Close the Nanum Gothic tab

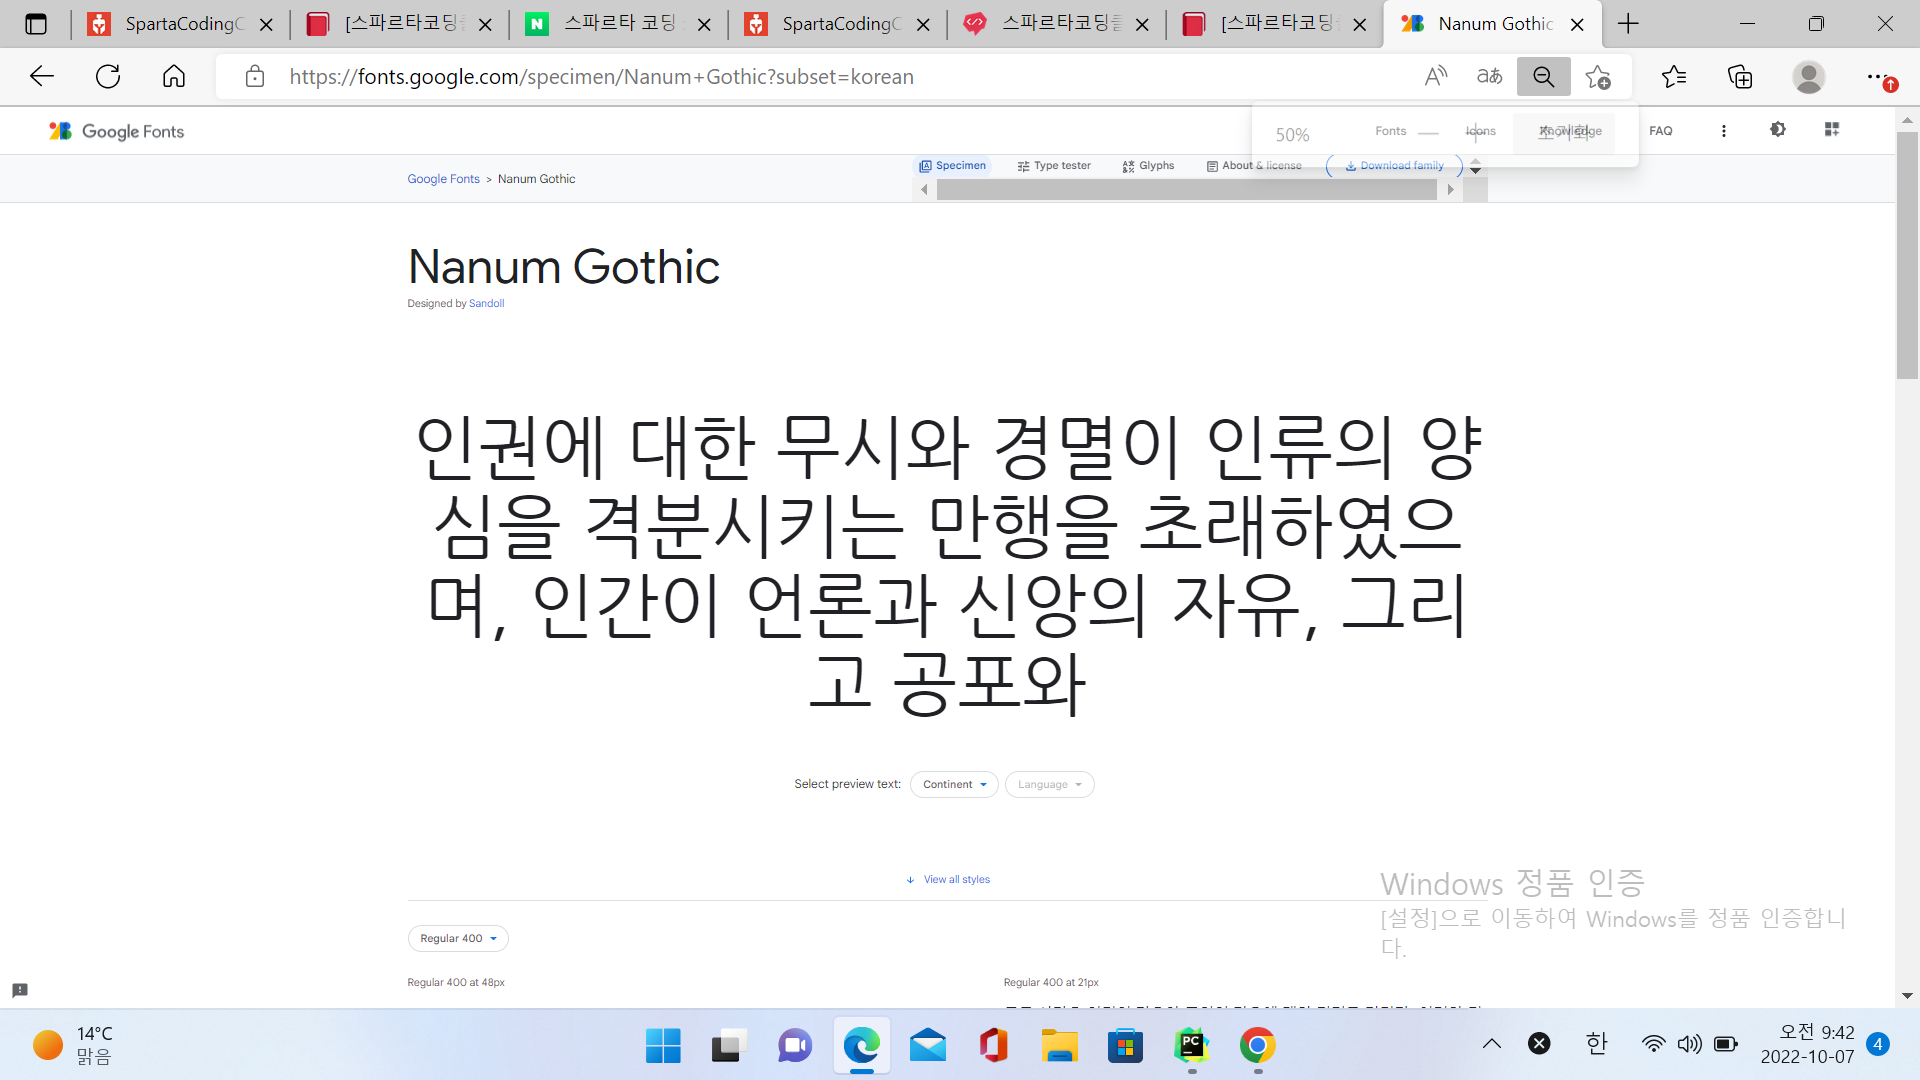(x=1577, y=24)
